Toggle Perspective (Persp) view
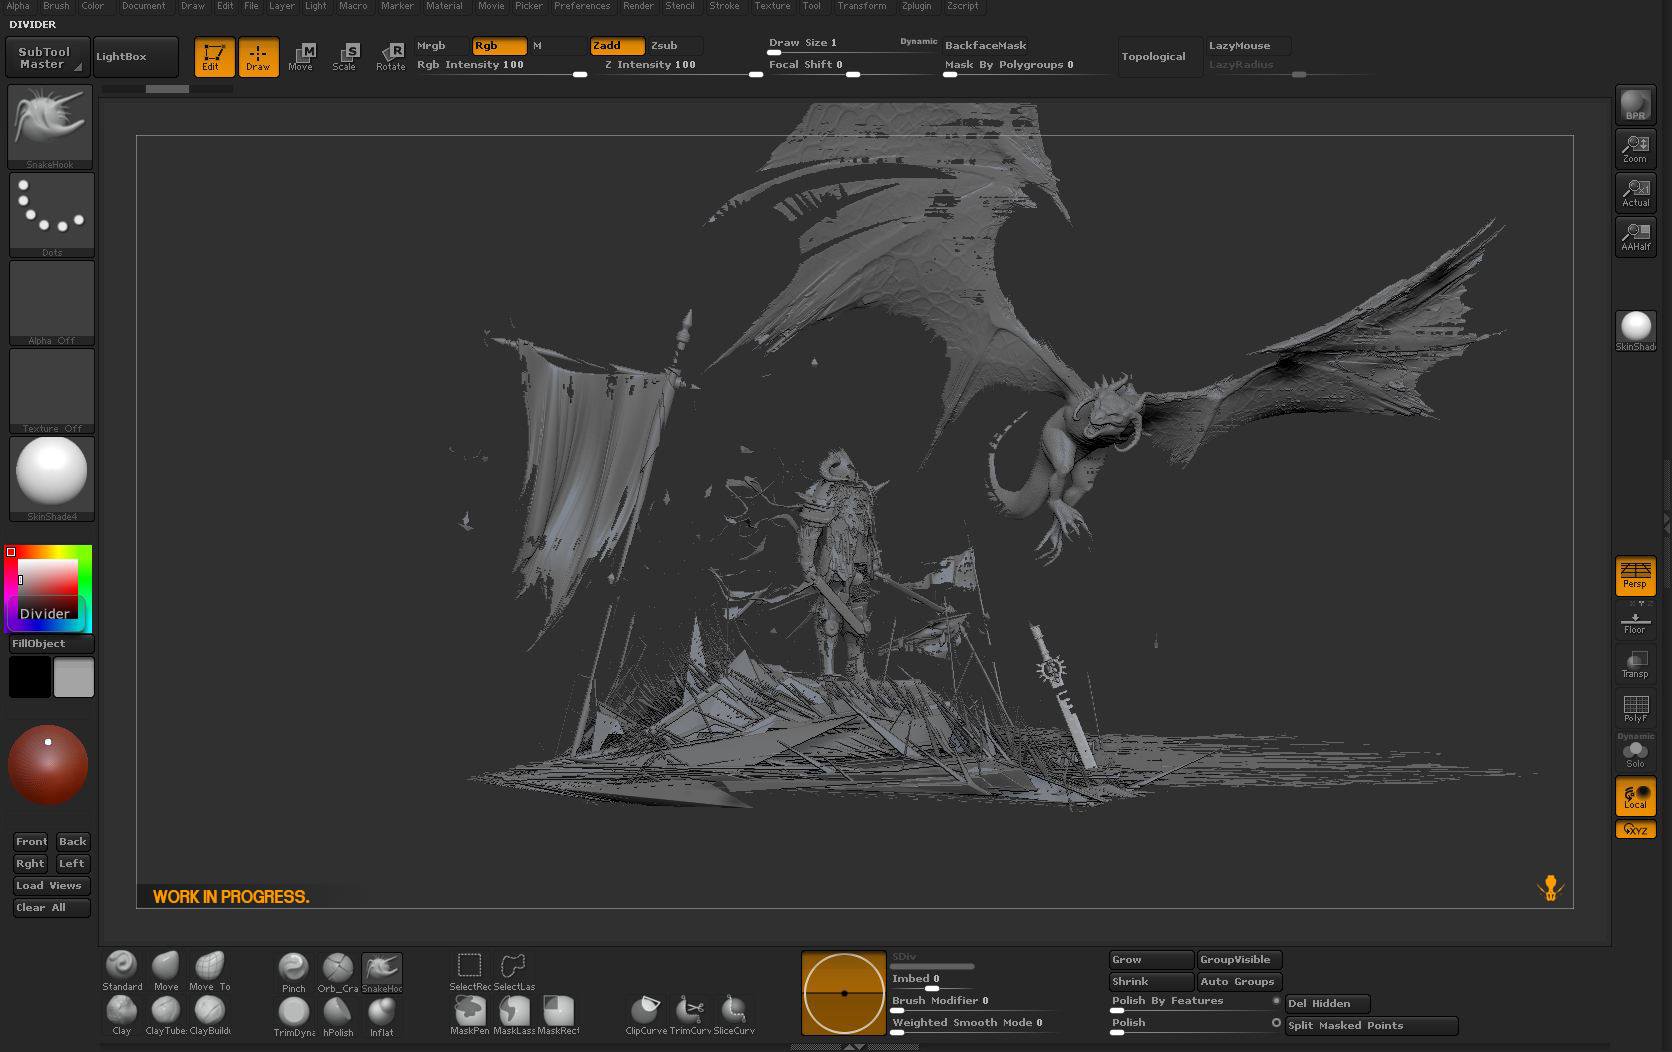1672x1052 pixels. click(1635, 575)
